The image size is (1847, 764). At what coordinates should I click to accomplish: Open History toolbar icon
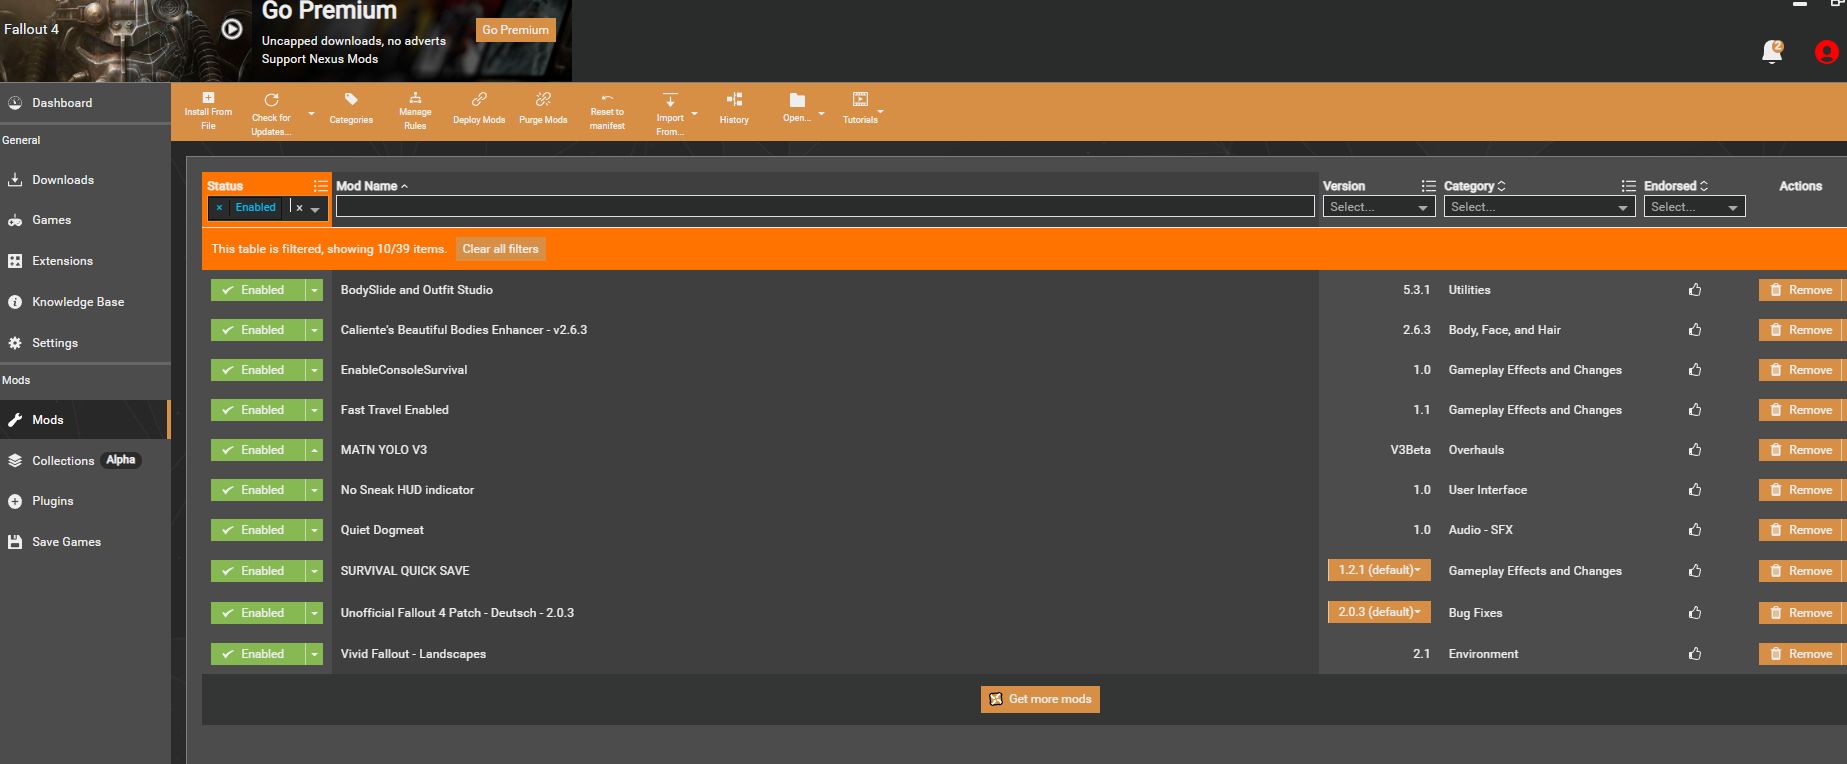[x=734, y=99]
